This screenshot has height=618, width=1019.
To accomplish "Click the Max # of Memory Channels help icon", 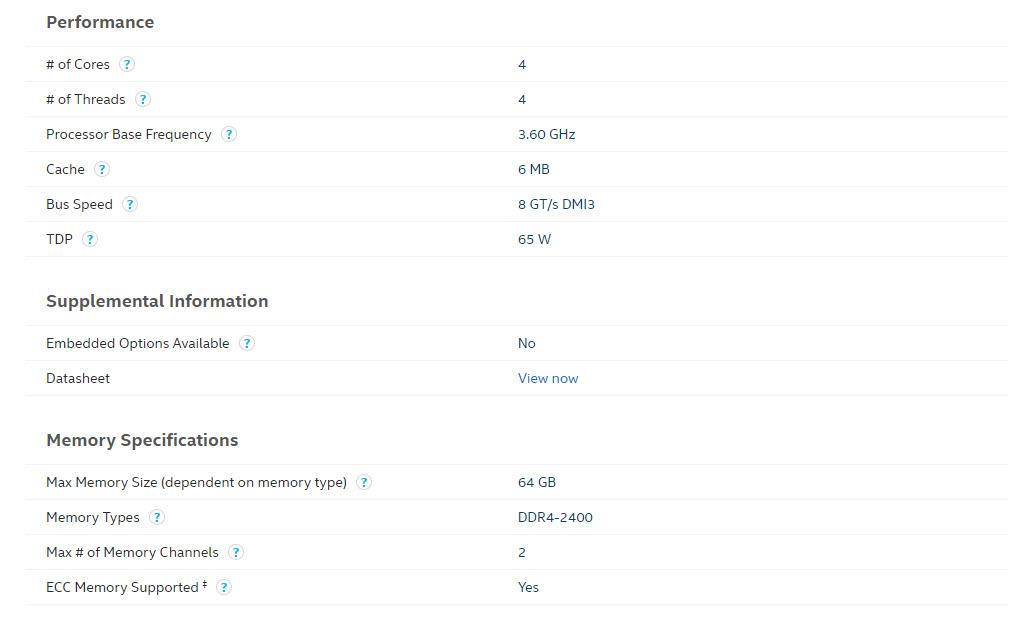I will pos(235,552).
